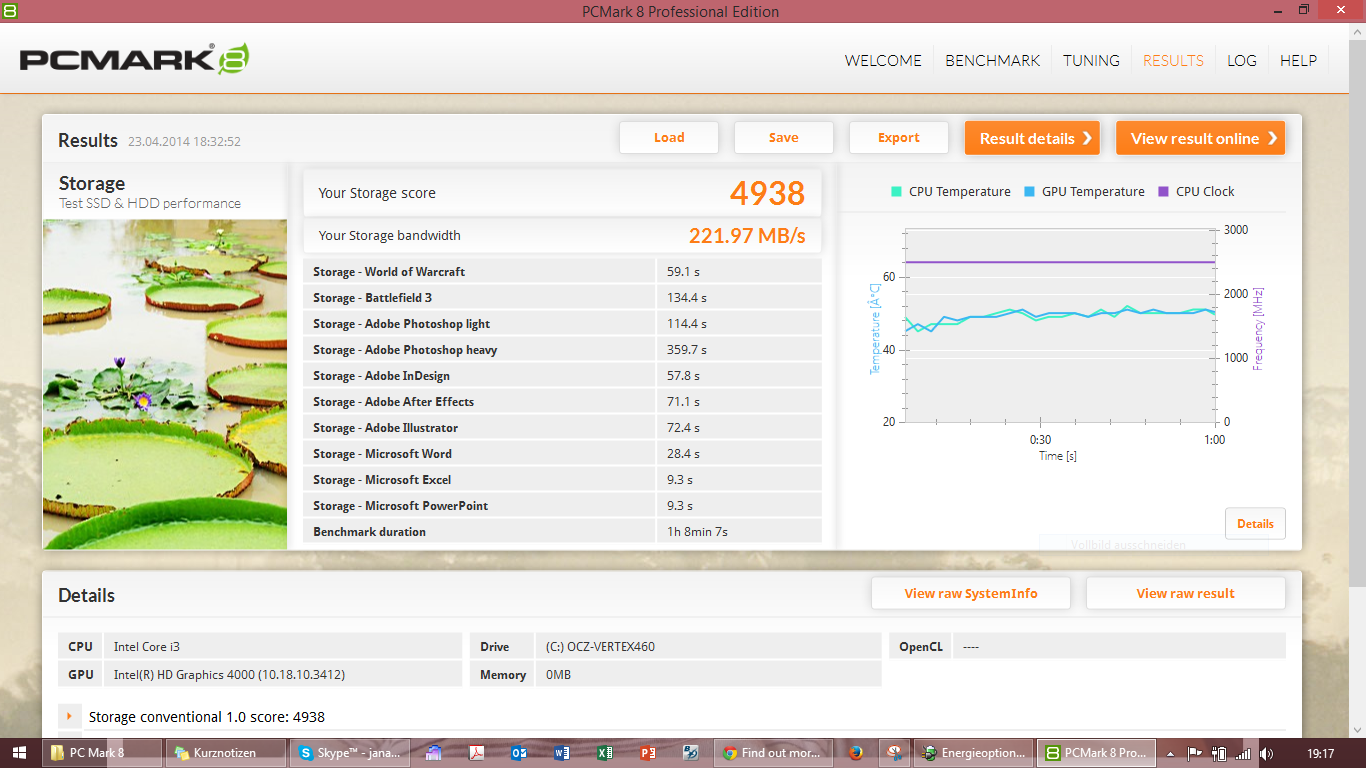Switch to Kurznotizen in the taskbar

227,753
